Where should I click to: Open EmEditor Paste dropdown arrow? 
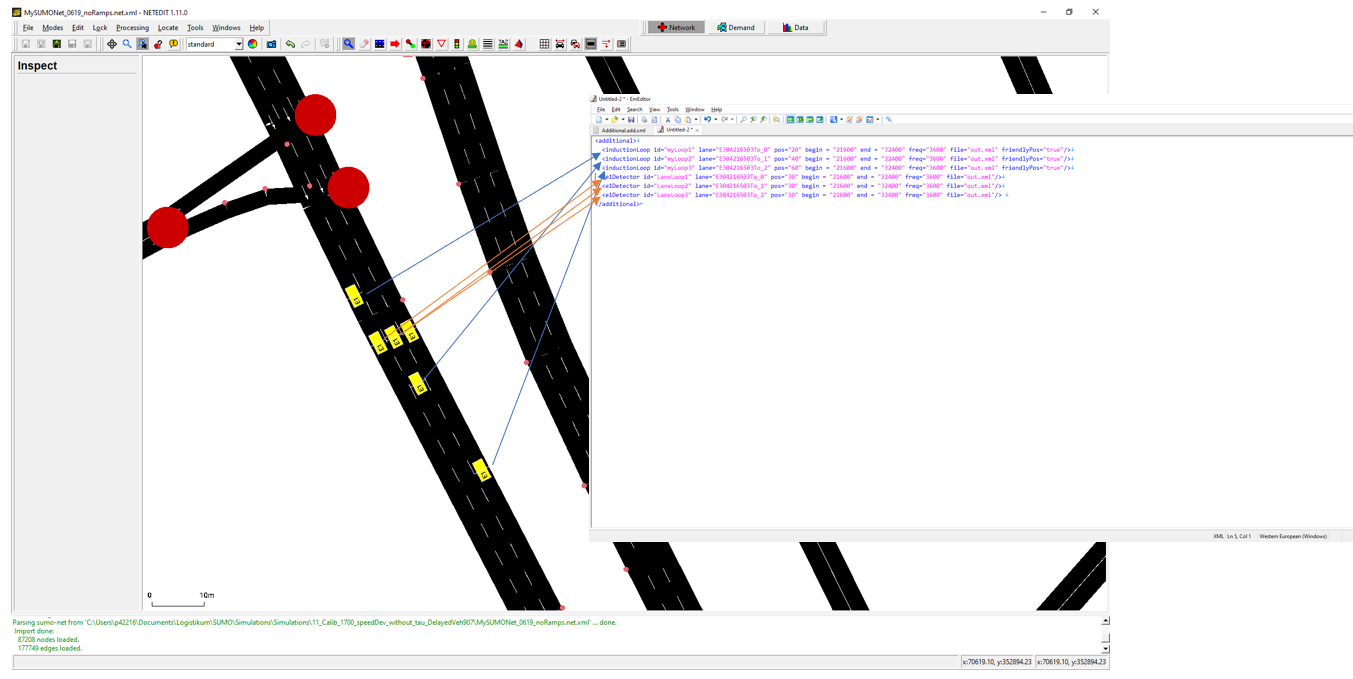pyautogui.click(x=696, y=120)
